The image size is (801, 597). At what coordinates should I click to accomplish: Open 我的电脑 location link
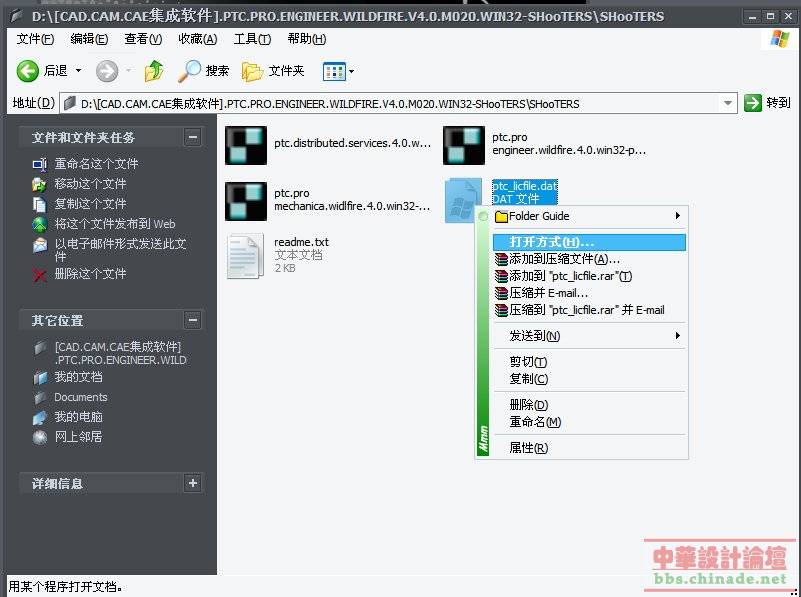click(x=78, y=417)
